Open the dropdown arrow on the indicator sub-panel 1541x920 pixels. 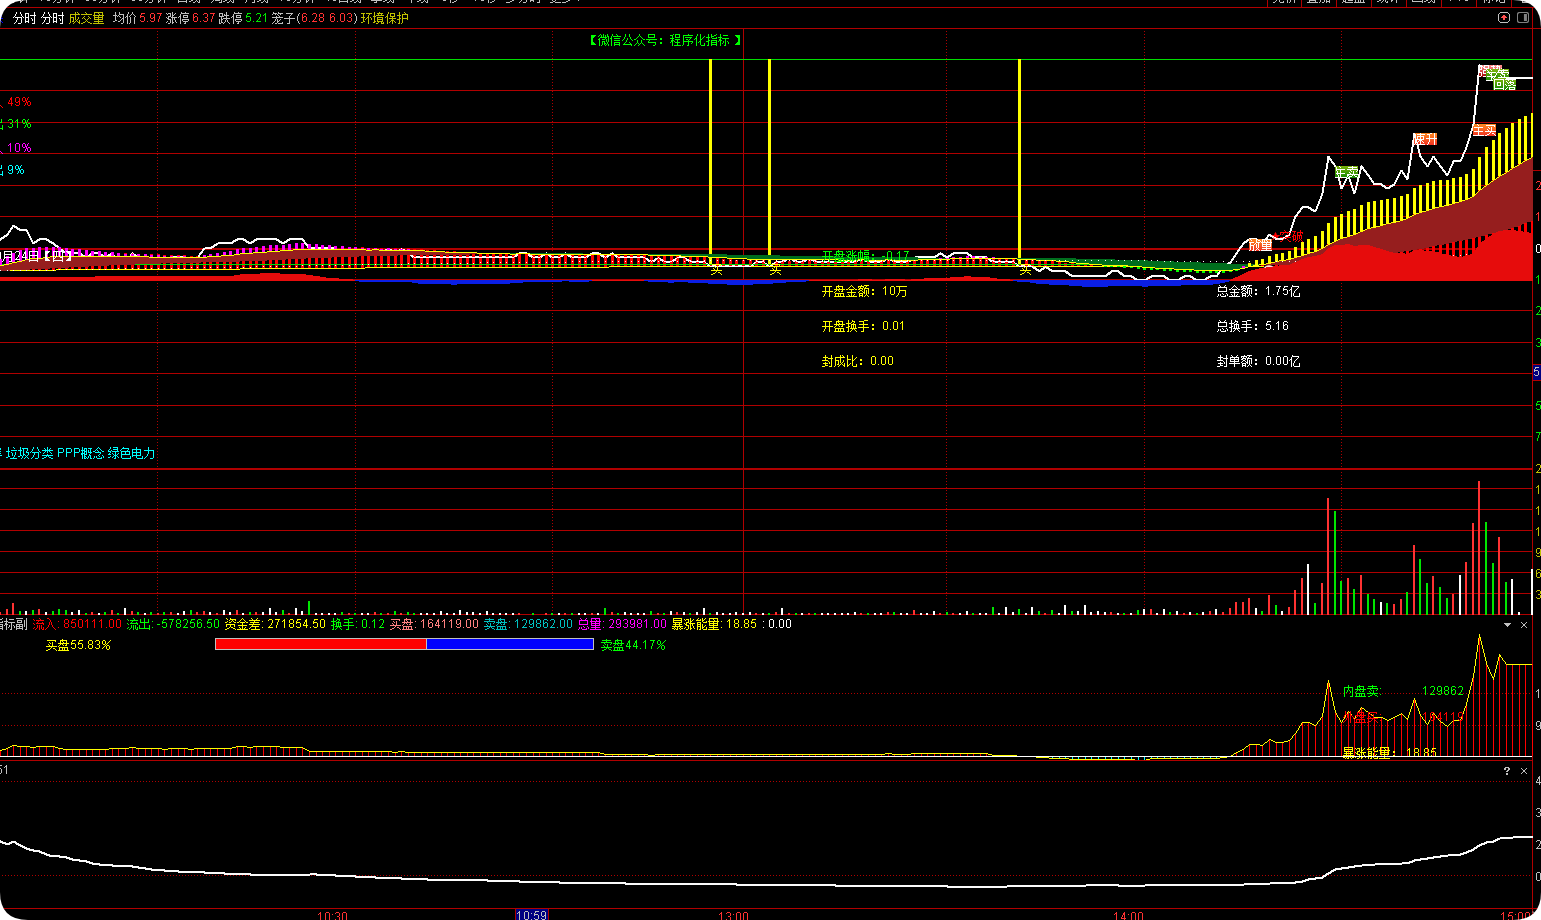pos(1508,625)
